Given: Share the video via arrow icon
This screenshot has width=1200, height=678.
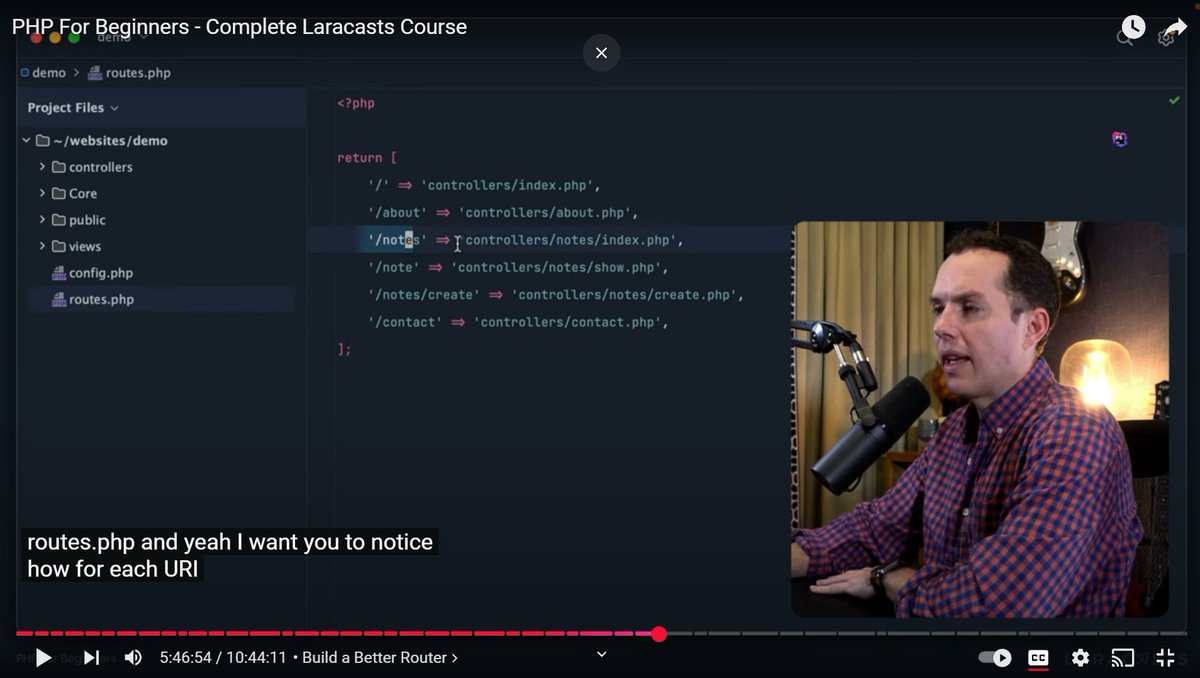Looking at the screenshot, I should pyautogui.click(x=1174, y=27).
